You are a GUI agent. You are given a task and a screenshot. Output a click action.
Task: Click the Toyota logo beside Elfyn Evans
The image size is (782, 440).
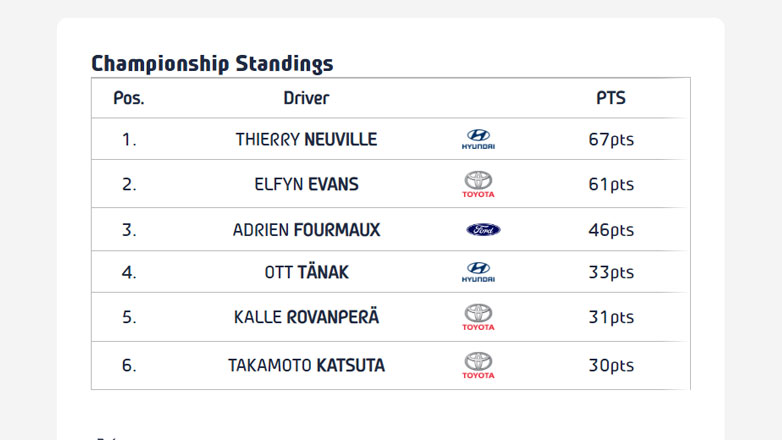(478, 184)
